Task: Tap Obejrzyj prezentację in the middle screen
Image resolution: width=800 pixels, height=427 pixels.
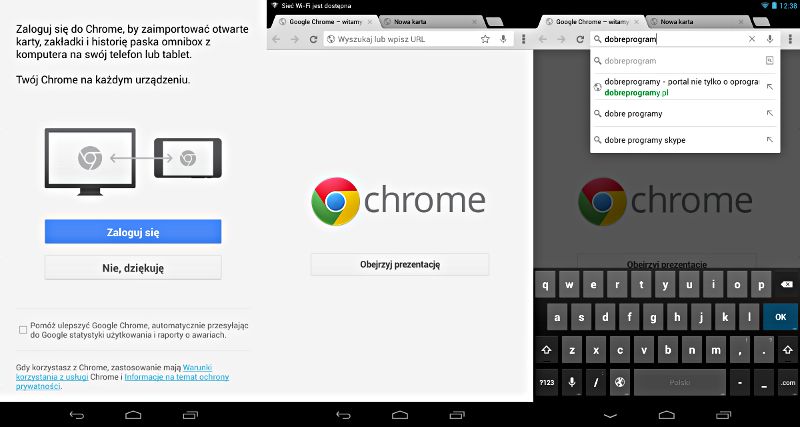Action: tap(400, 265)
